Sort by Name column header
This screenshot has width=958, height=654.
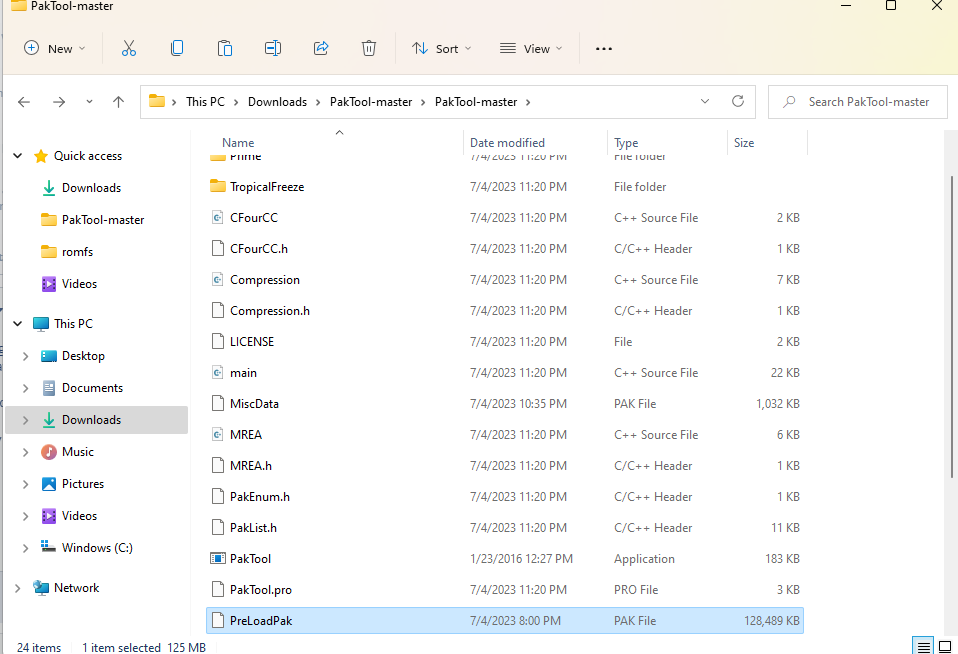tap(238, 142)
